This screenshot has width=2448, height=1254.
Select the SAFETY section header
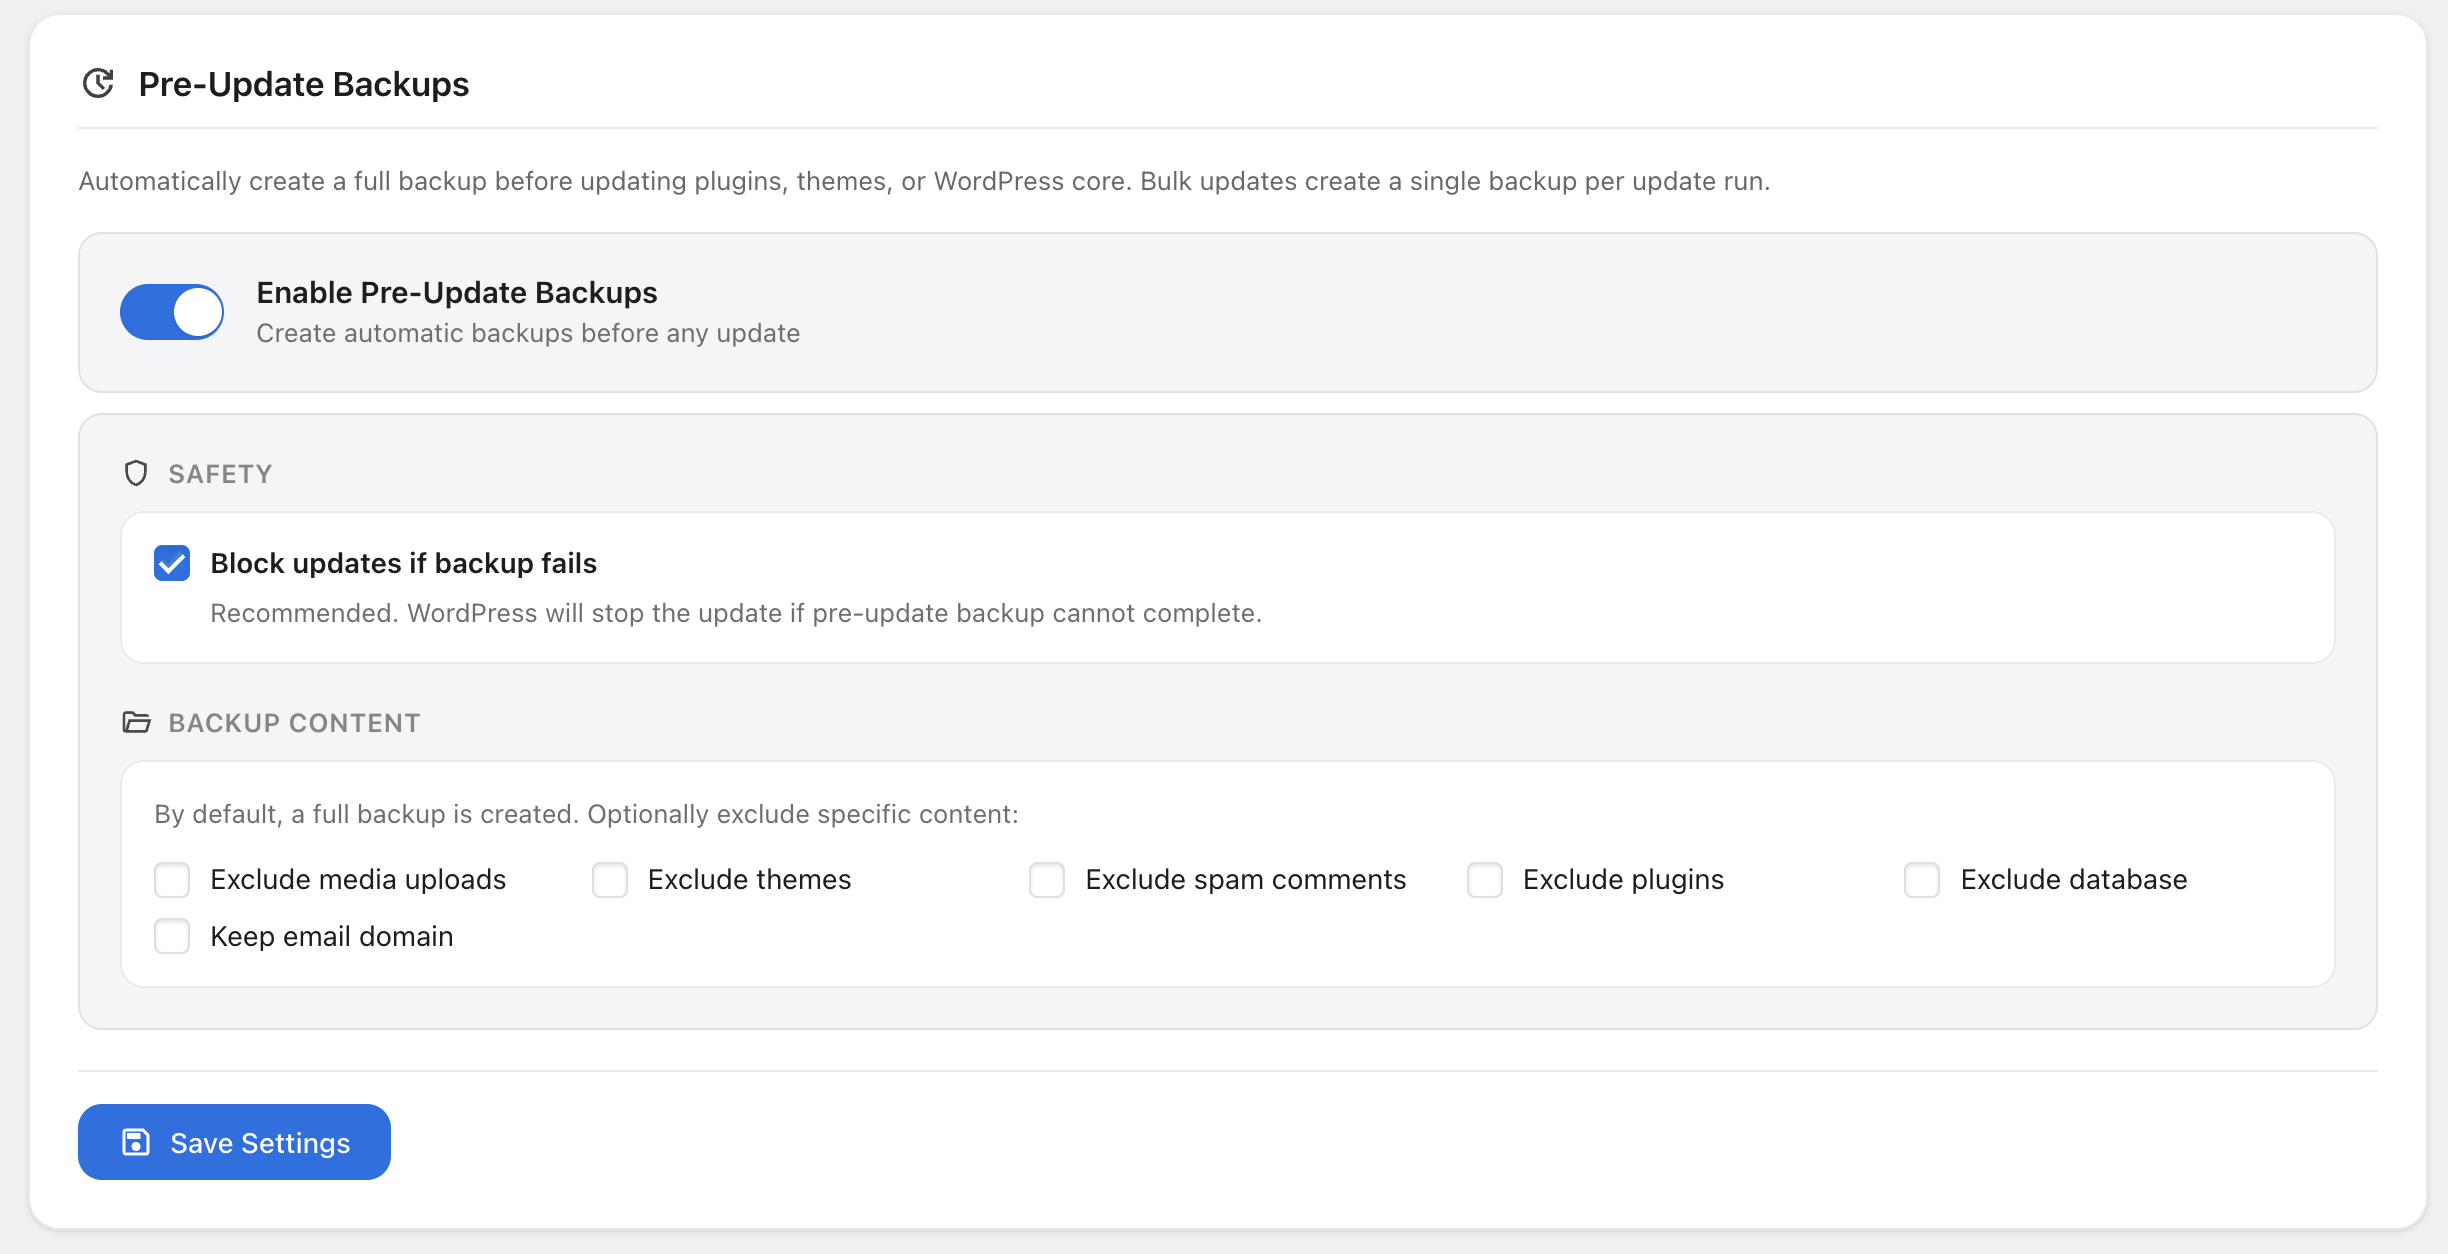point(220,473)
